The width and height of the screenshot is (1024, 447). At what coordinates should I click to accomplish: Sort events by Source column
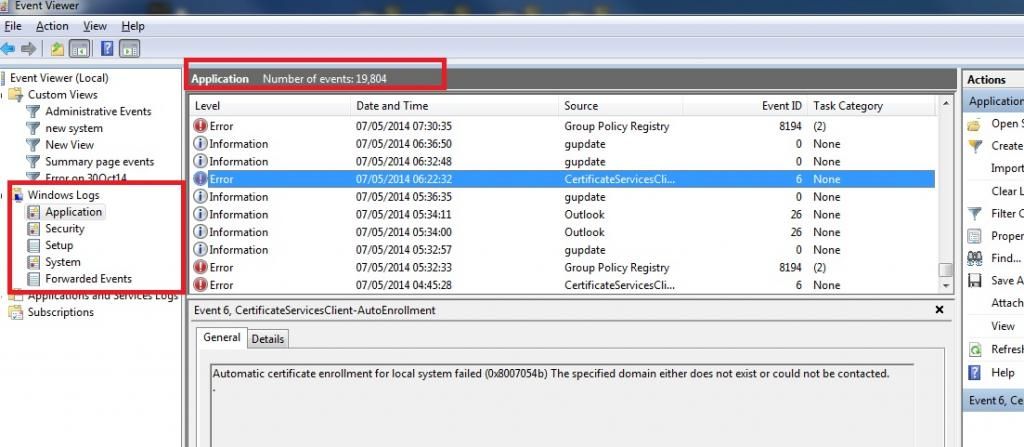[x=620, y=106]
